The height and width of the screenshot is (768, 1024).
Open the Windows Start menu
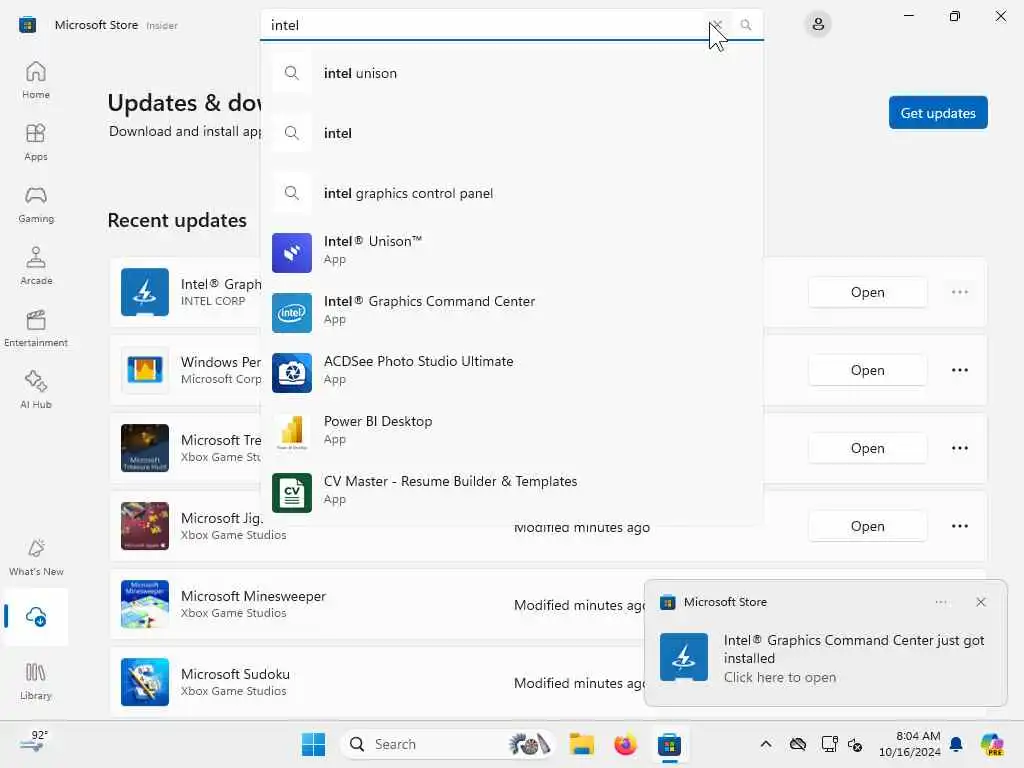[x=313, y=744]
